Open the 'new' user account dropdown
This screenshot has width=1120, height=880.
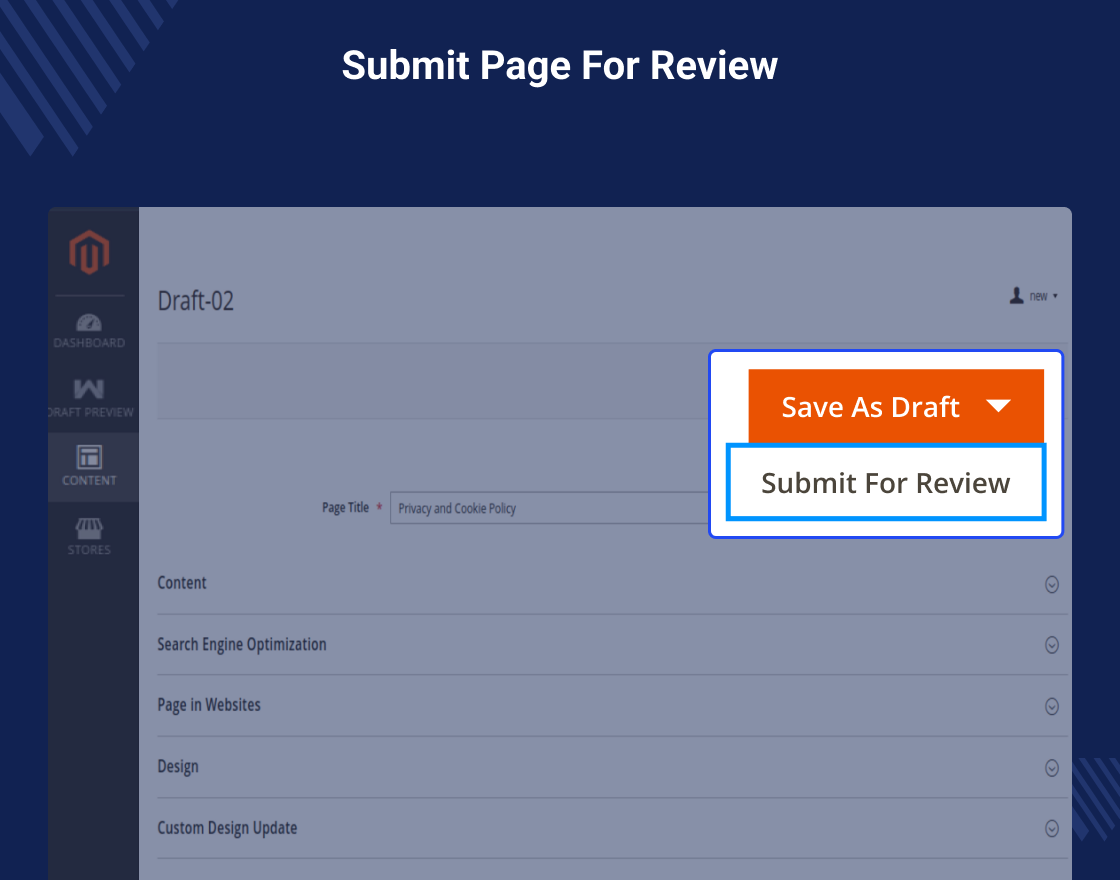[1043, 296]
